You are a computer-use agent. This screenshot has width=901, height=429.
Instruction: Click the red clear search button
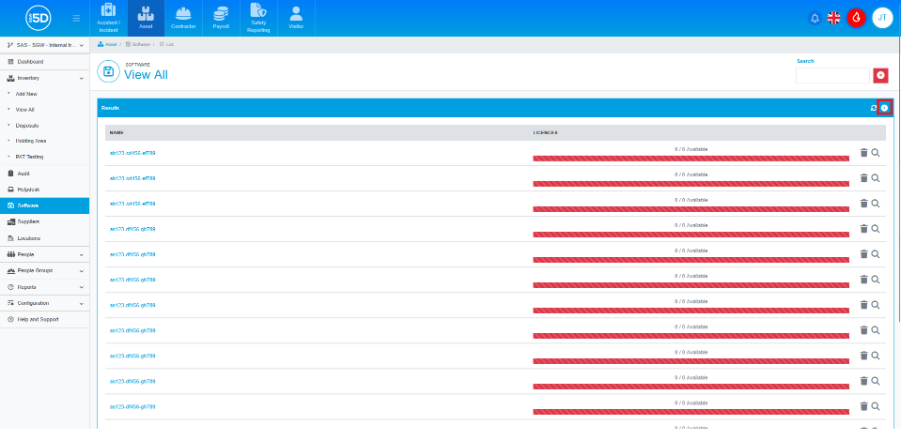(880, 75)
